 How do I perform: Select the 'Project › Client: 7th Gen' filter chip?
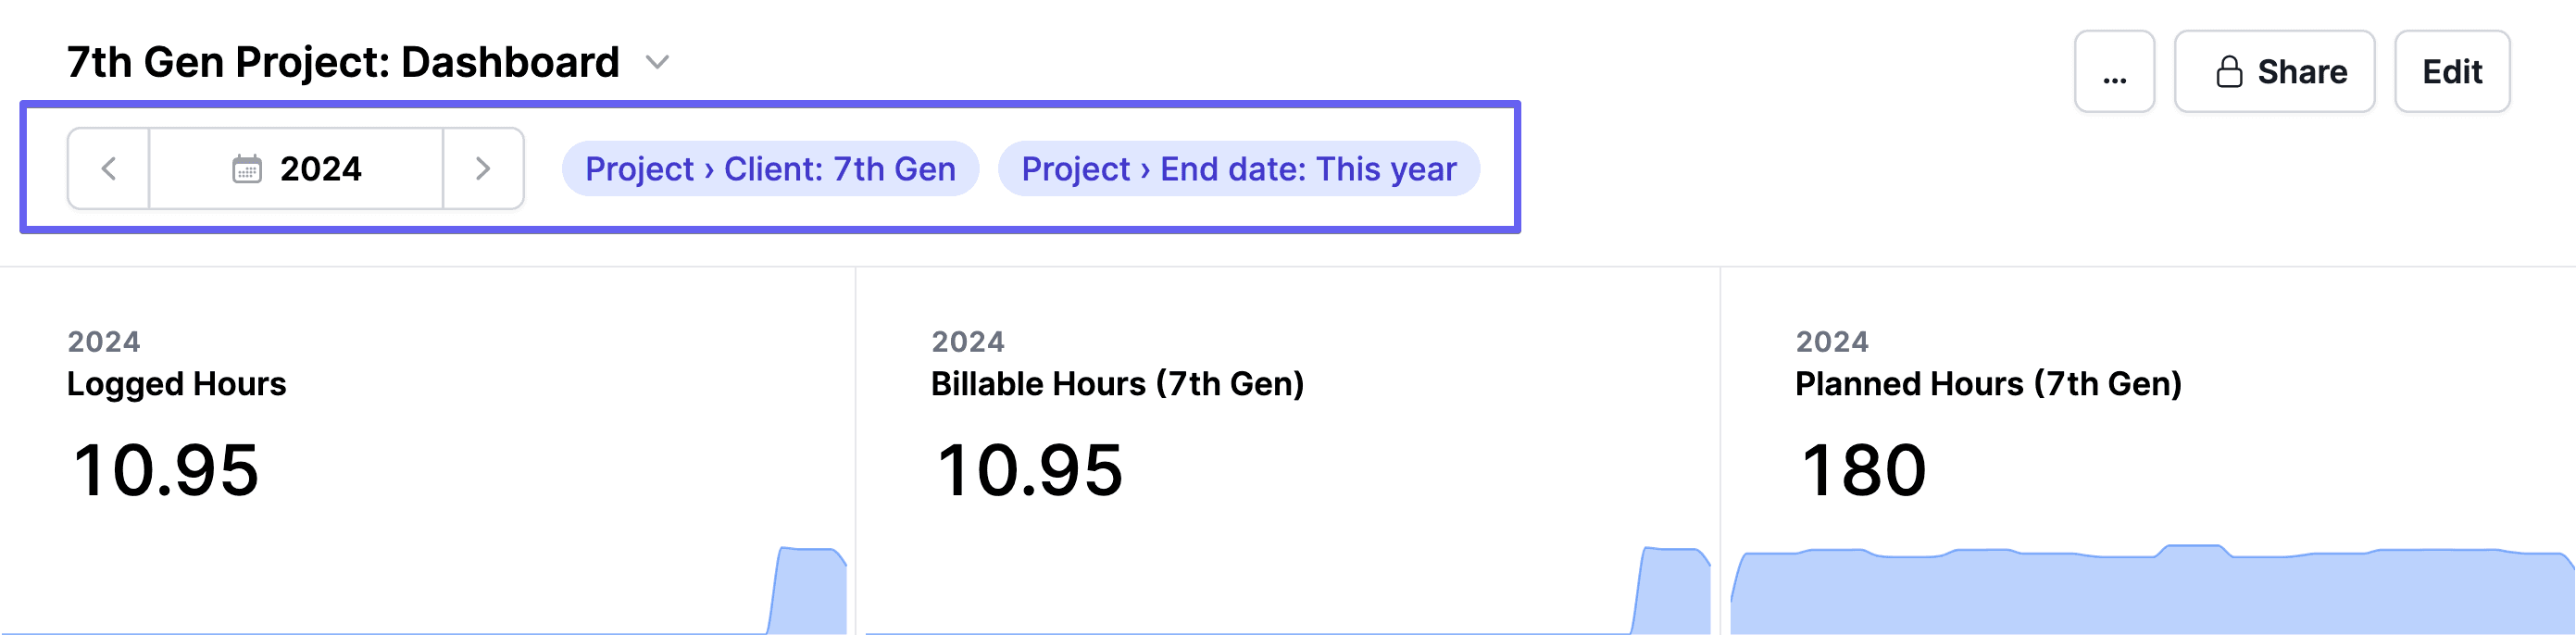[x=770, y=169]
